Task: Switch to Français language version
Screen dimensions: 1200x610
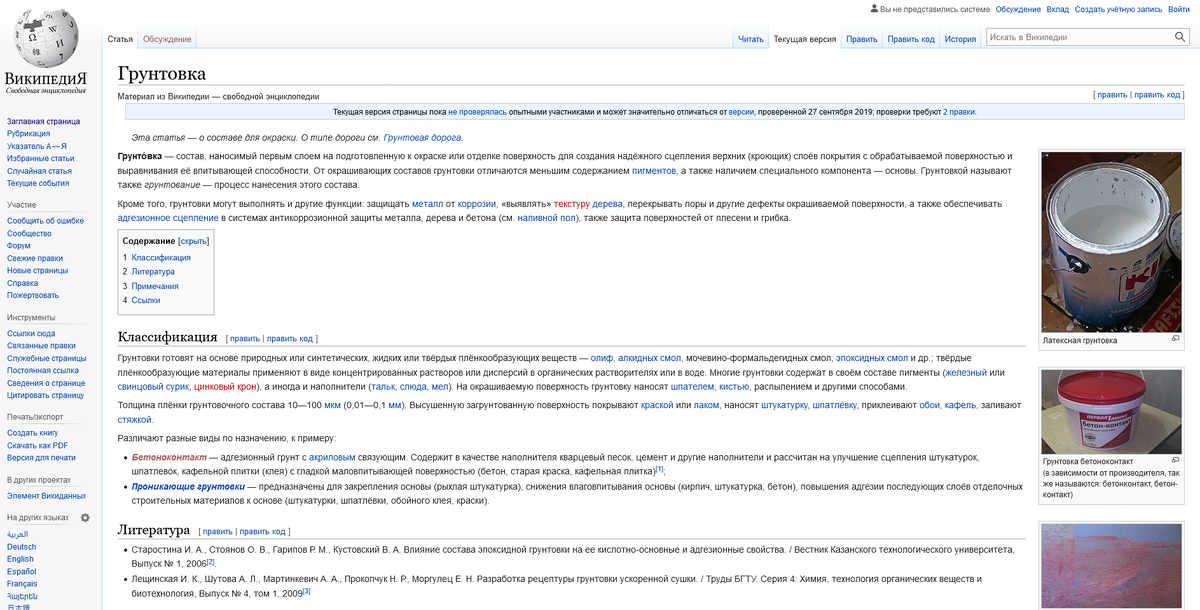Action: pyautogui.click(x=22, y=583)
